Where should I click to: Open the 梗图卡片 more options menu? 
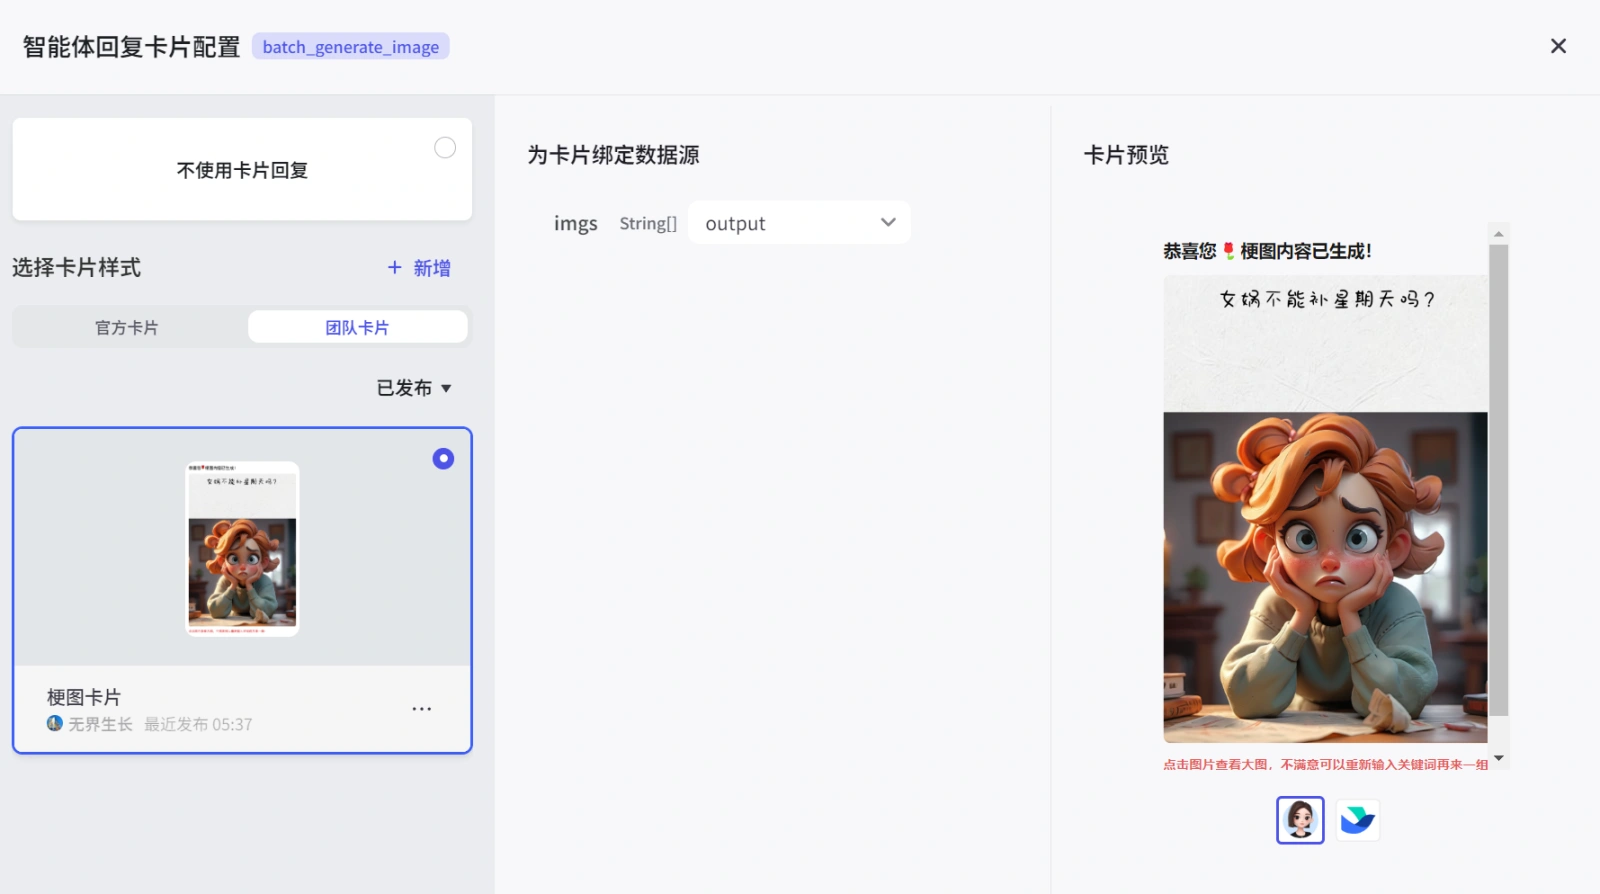tap(422, 709)
